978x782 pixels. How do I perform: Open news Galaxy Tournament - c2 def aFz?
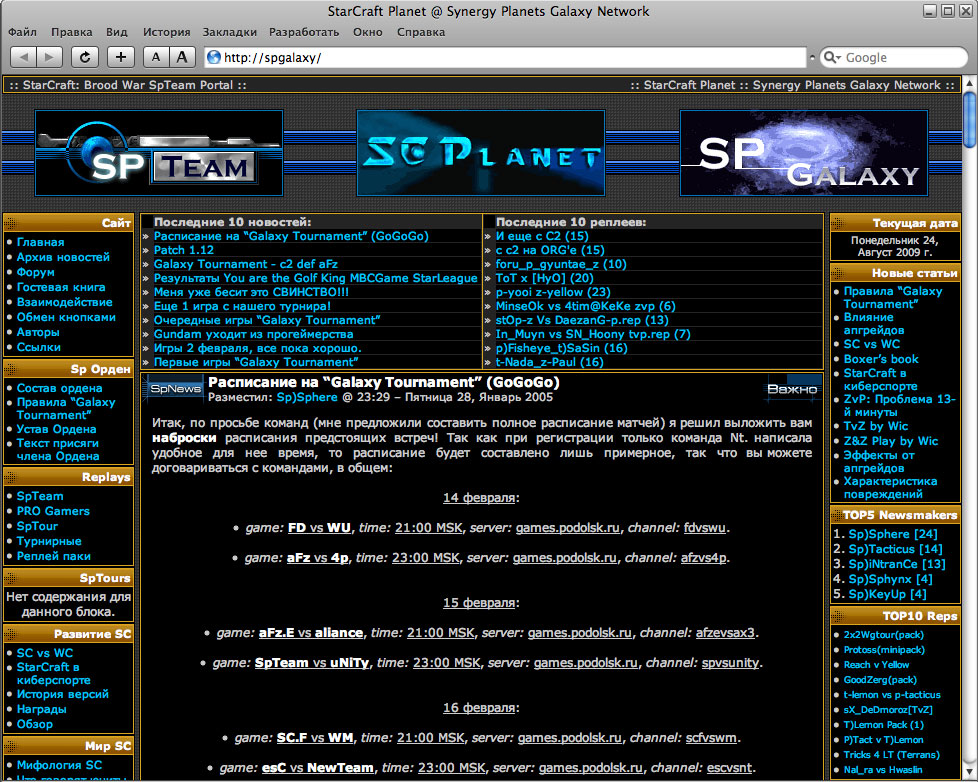[246, 264]
